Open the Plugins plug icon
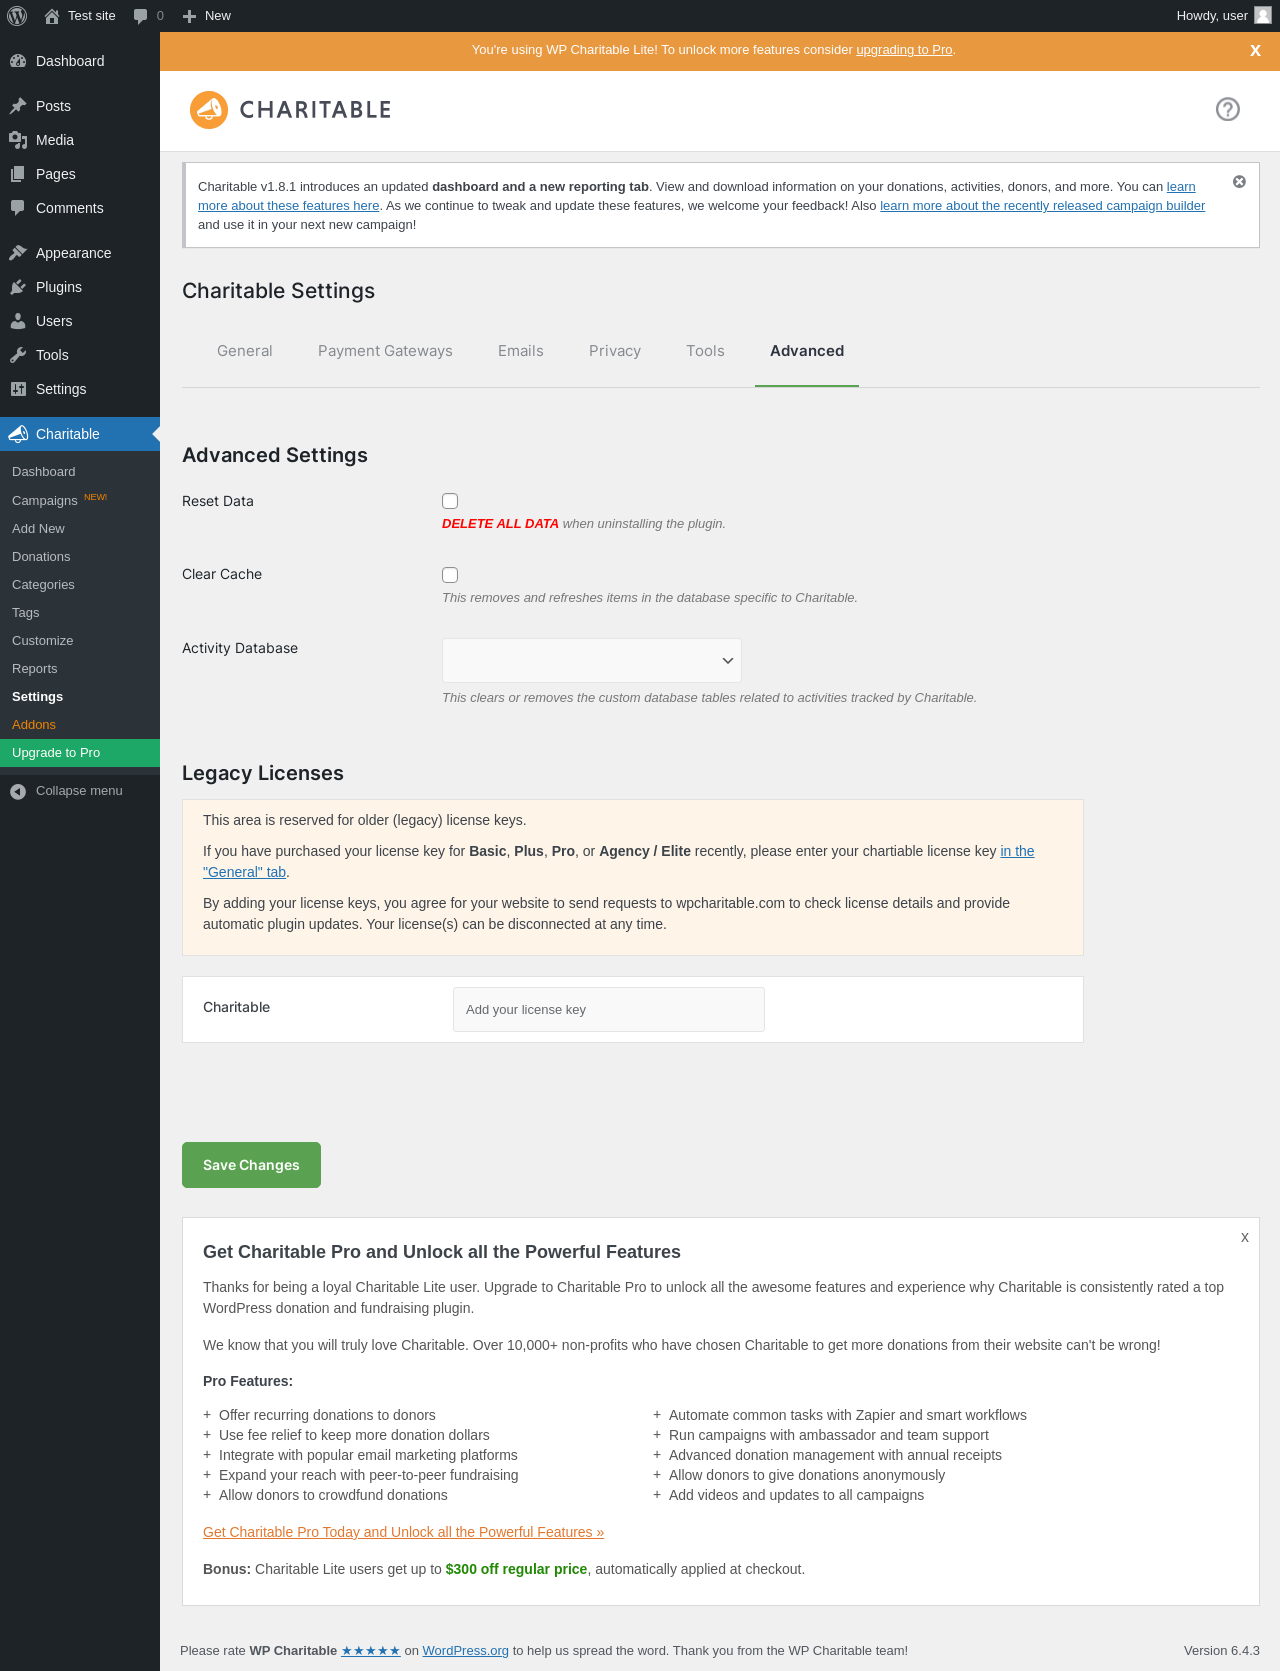 18,287
